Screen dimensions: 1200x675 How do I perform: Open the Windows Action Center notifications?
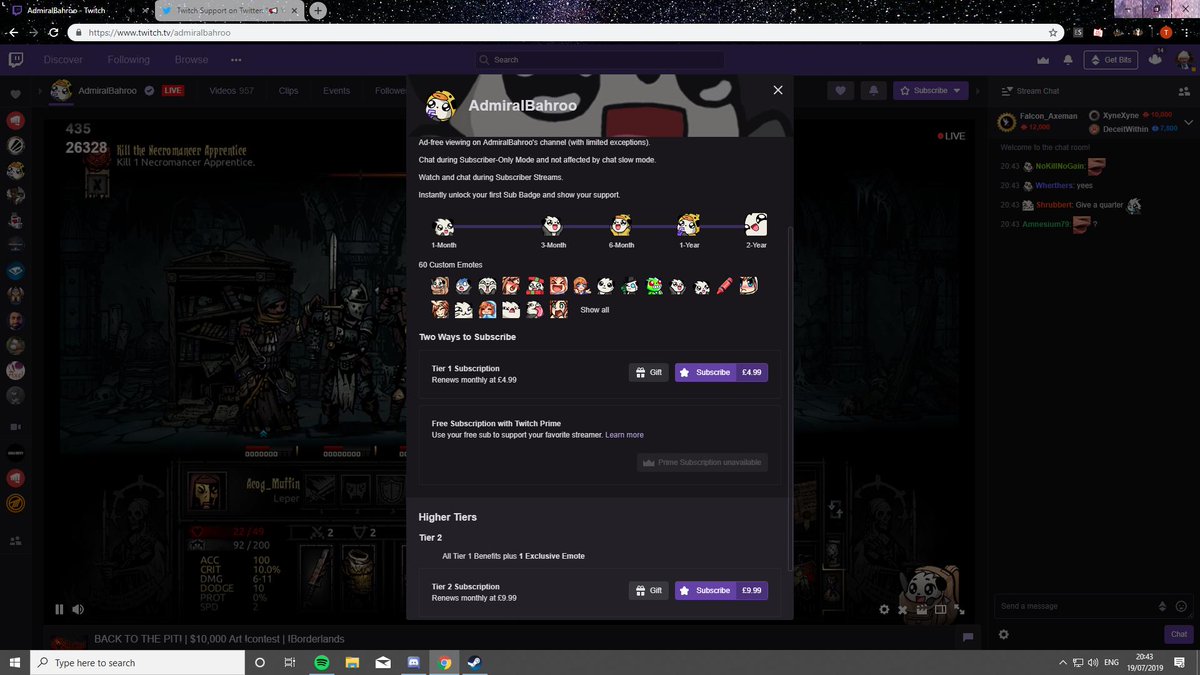1180,662
